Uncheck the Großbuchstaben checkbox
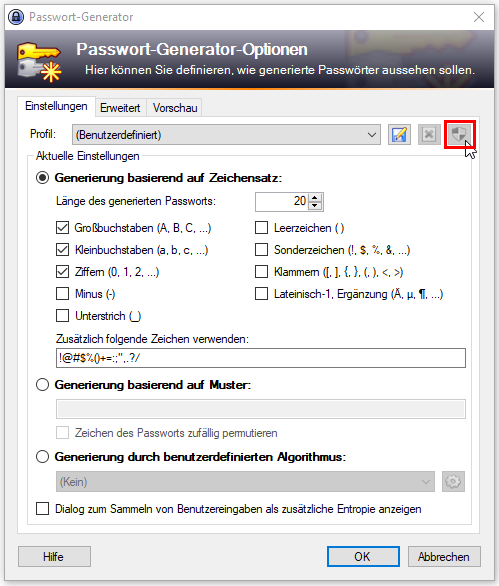The image size is (499, 586). [62, 228]
